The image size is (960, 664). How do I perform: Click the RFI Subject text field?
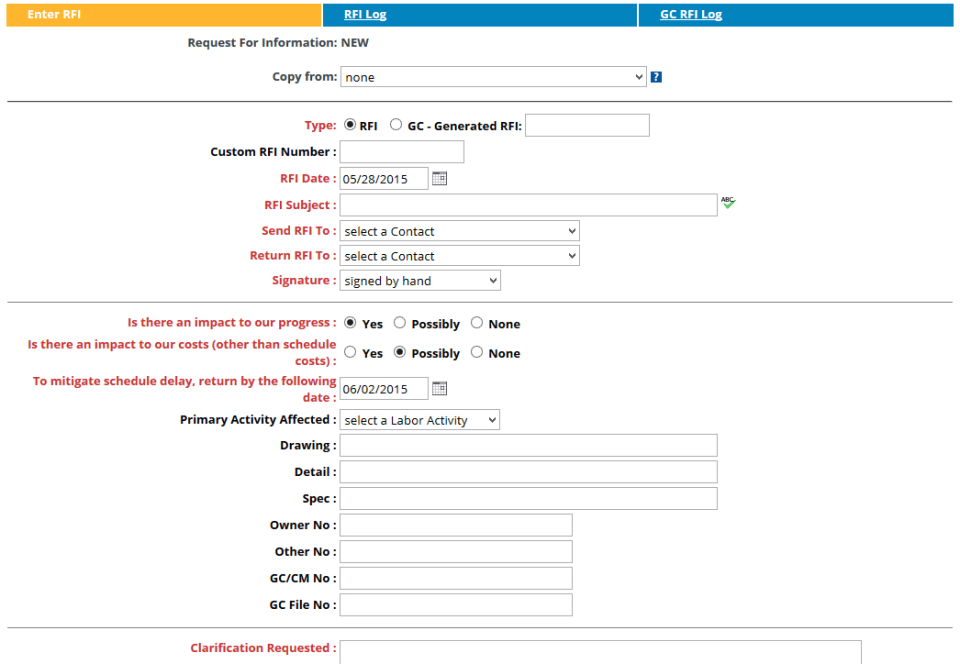point(528,205)
